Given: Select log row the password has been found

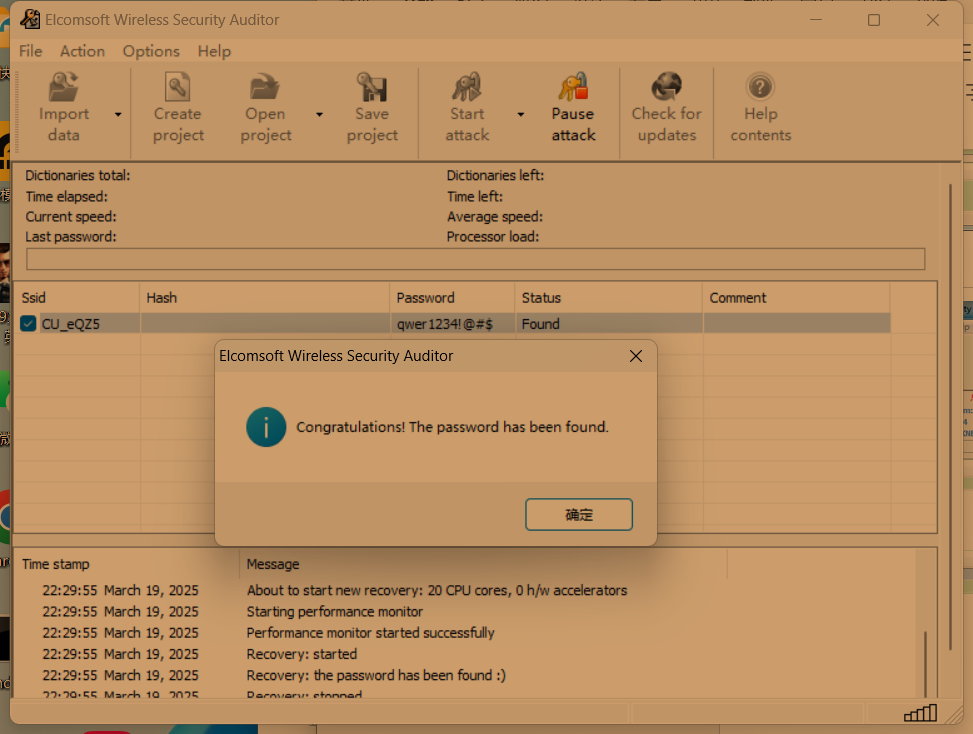Looking at the screenshot, I should point(376,675).
